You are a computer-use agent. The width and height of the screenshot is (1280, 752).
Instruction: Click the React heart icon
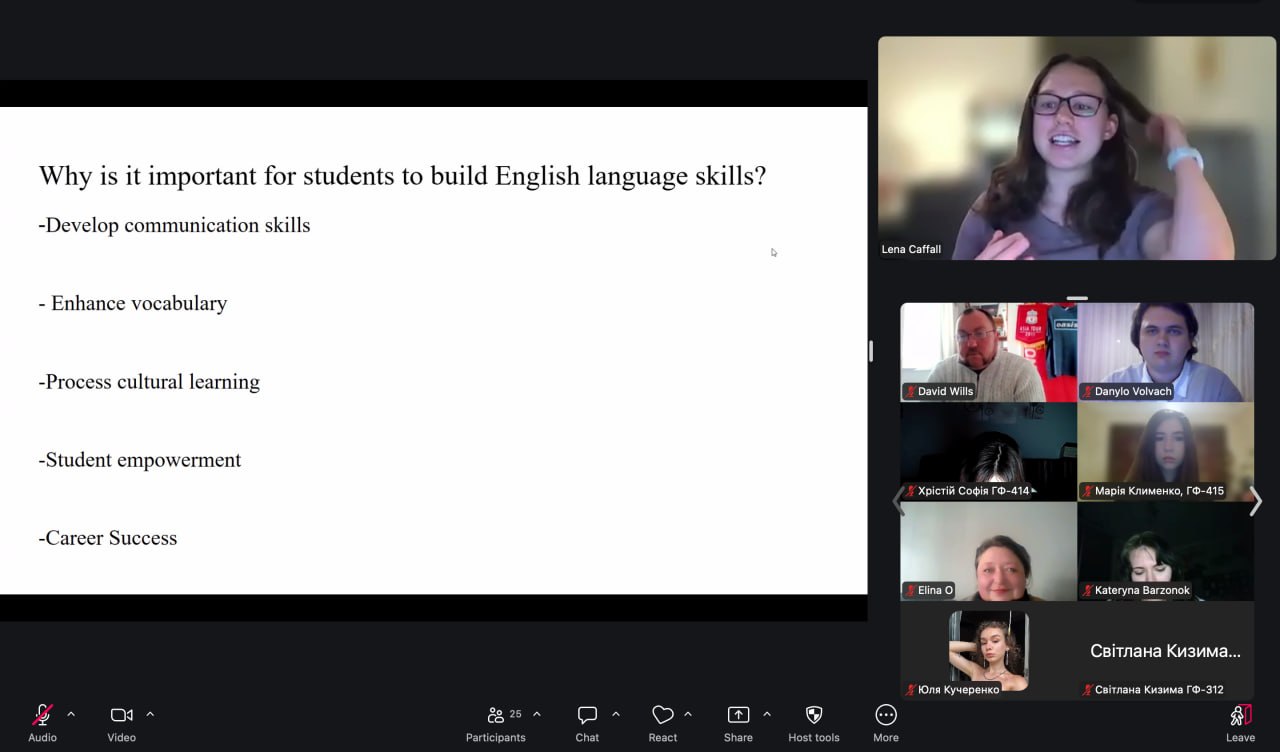tap(662, 715)
